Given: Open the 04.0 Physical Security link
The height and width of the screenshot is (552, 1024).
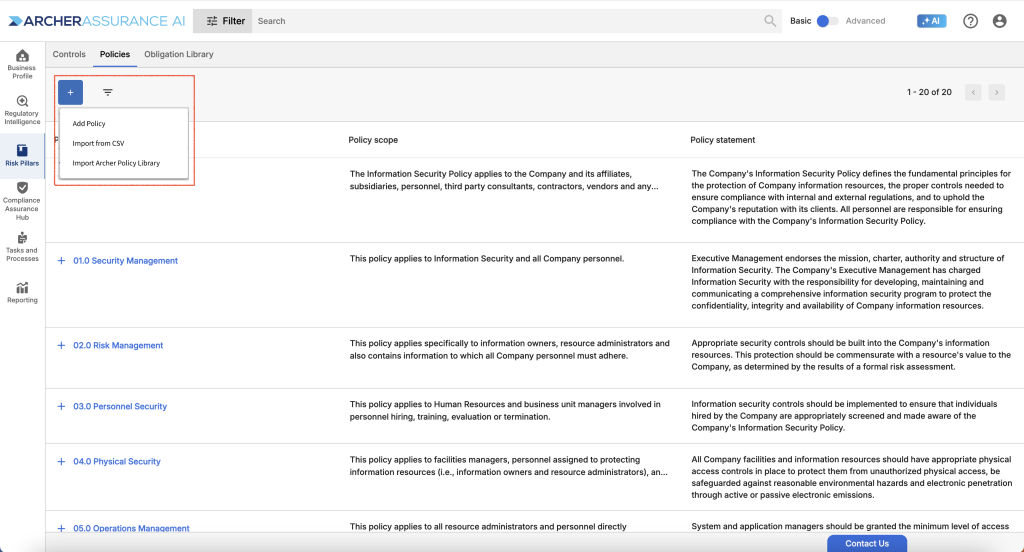Looking at the screenshot, I should pyautogui.click(x=117, y=461).
